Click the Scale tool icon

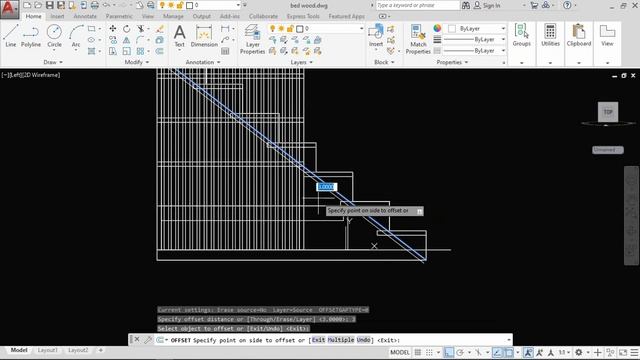pos(127,51)
